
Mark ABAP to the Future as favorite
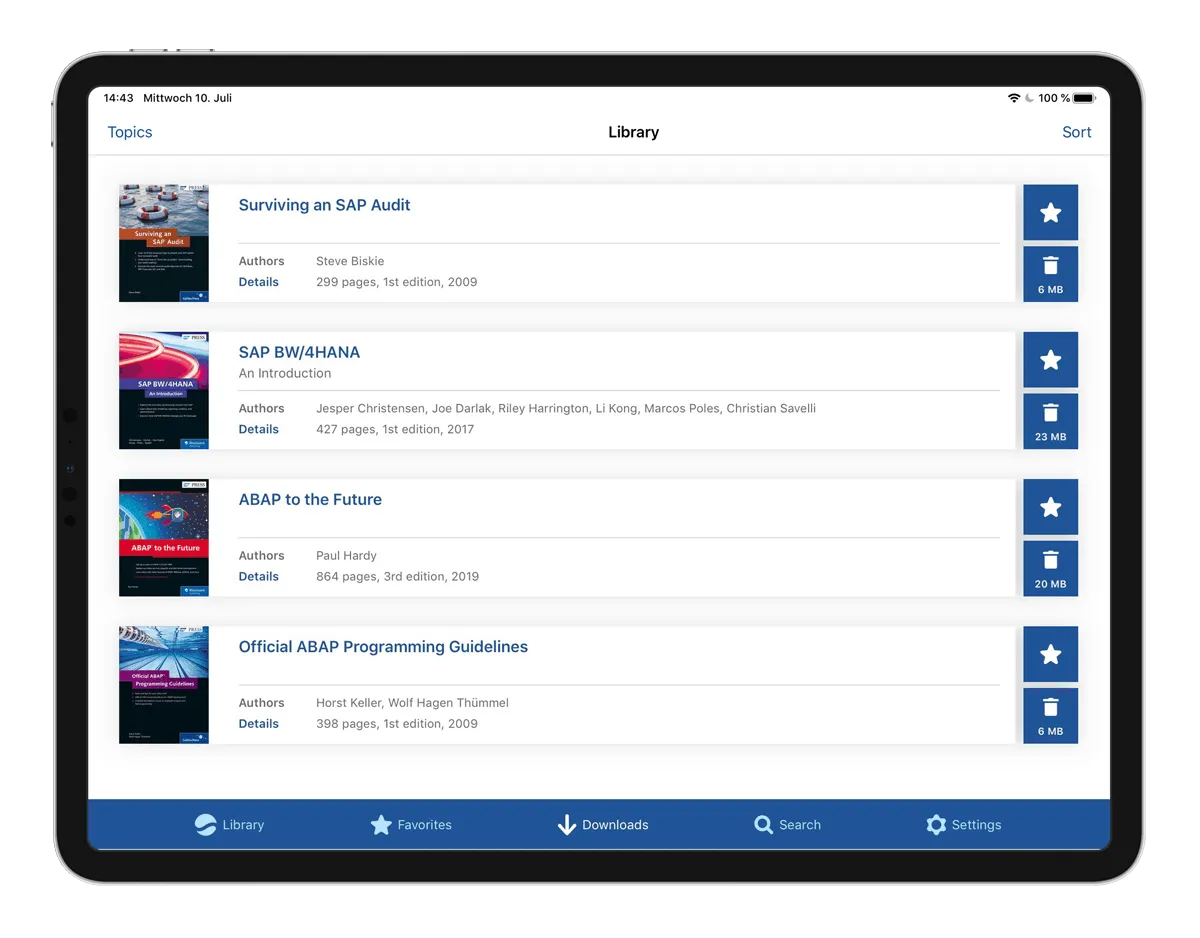click(1050, 506)
